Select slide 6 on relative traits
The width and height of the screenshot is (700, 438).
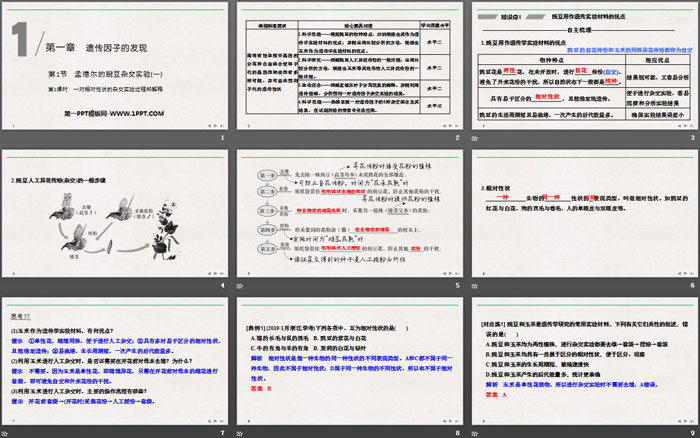pyautogui.click(x=582, y=213)
